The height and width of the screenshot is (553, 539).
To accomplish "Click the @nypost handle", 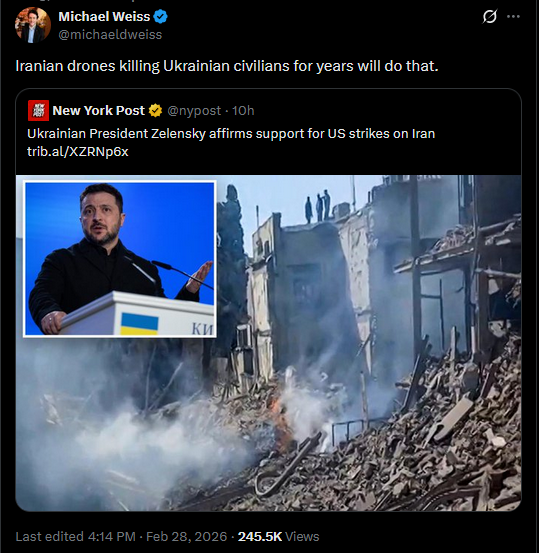I will coord(194,110).
